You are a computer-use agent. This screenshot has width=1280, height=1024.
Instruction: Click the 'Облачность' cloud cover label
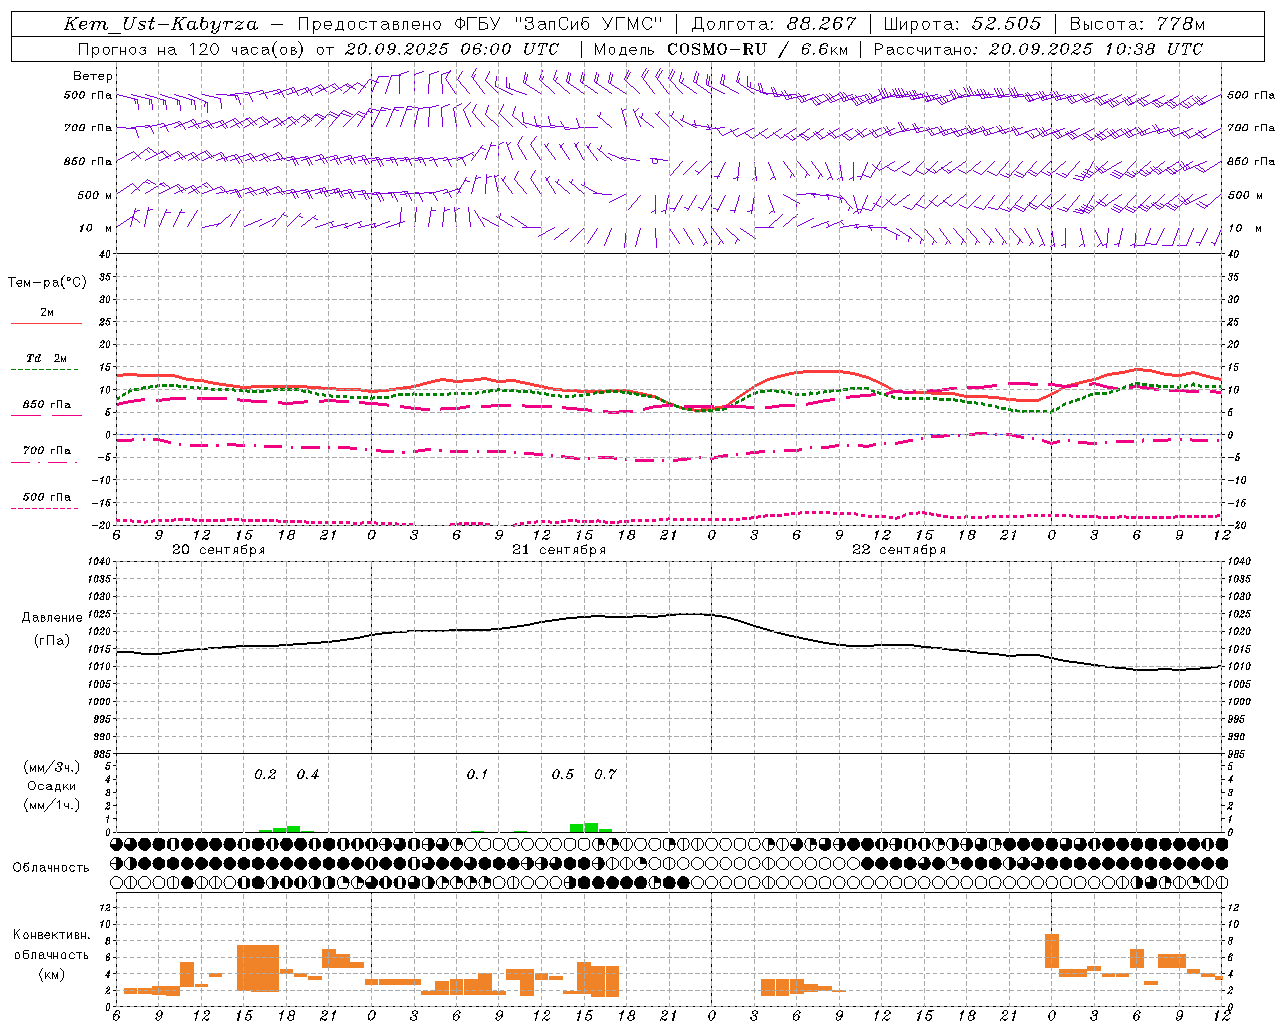pos(51,868)
